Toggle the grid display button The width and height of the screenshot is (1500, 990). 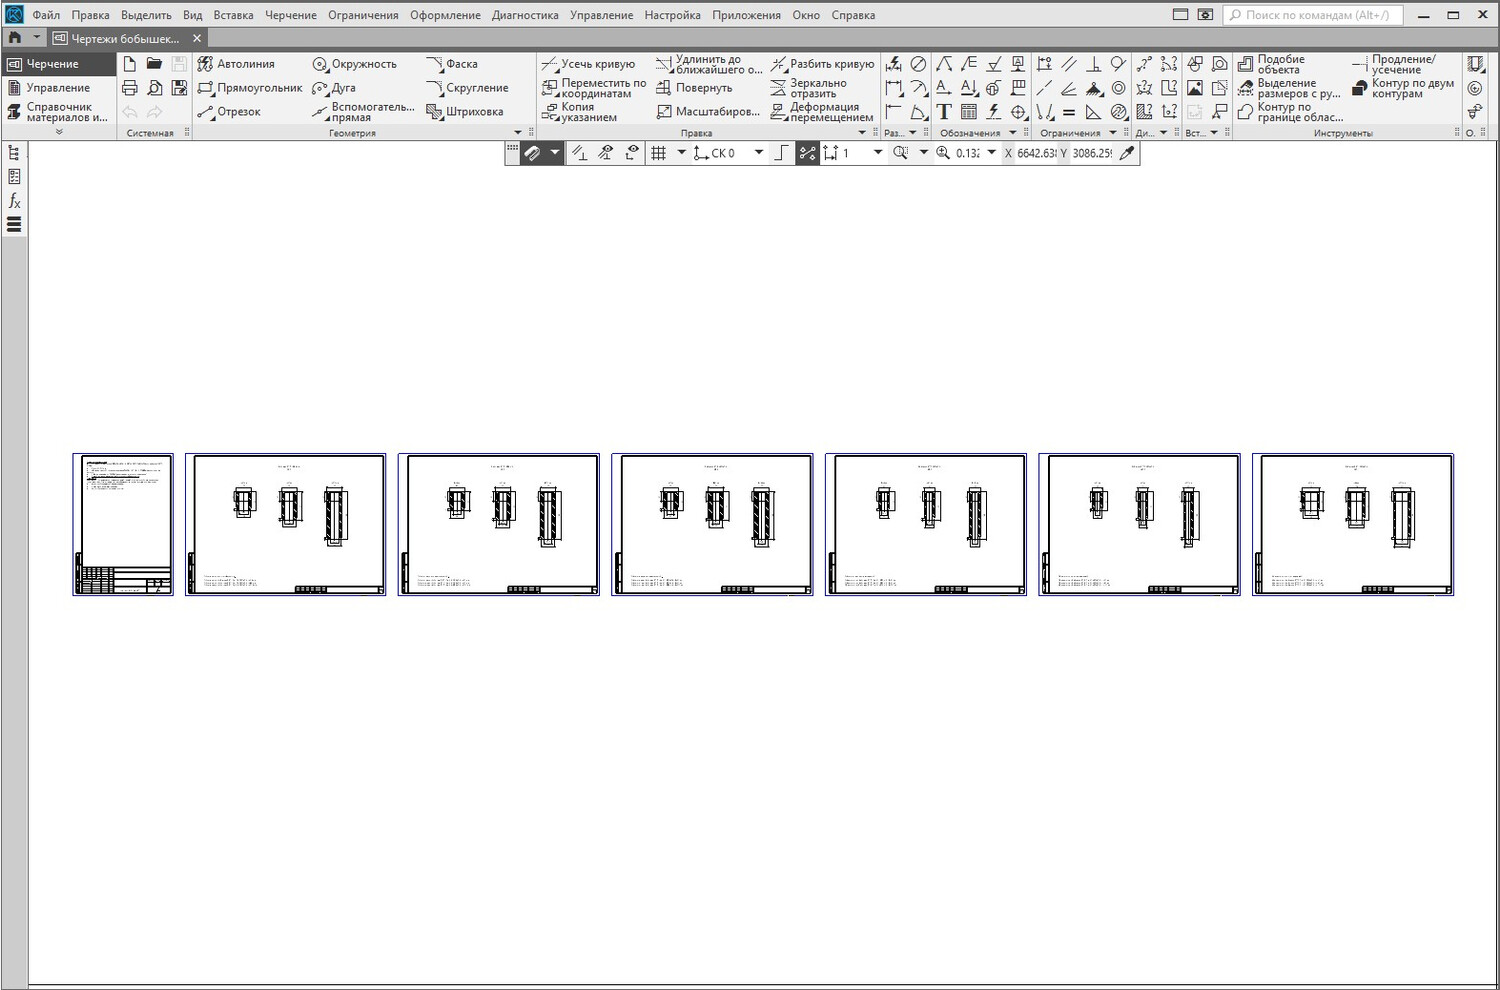(658, 153)
